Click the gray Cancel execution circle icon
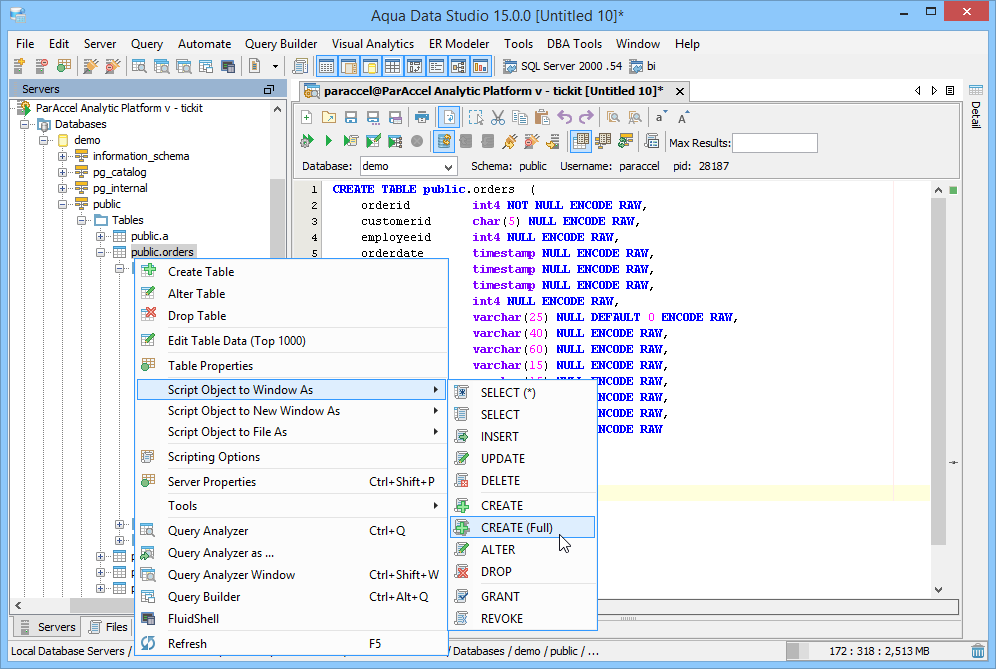Viewport: 996px width, 669px height. pos(417,141)
